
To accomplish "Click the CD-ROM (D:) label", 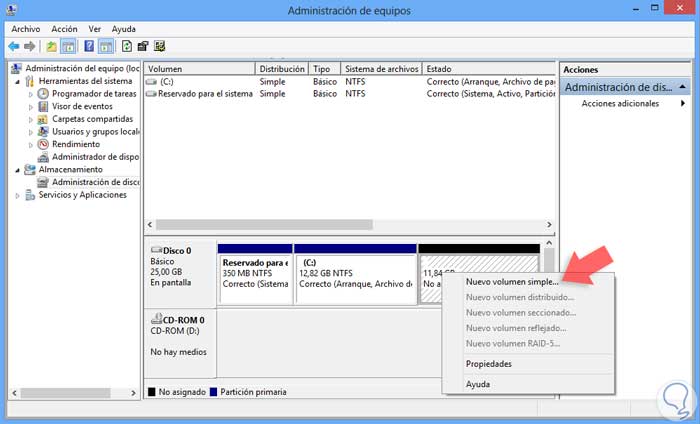I will 175,331.
